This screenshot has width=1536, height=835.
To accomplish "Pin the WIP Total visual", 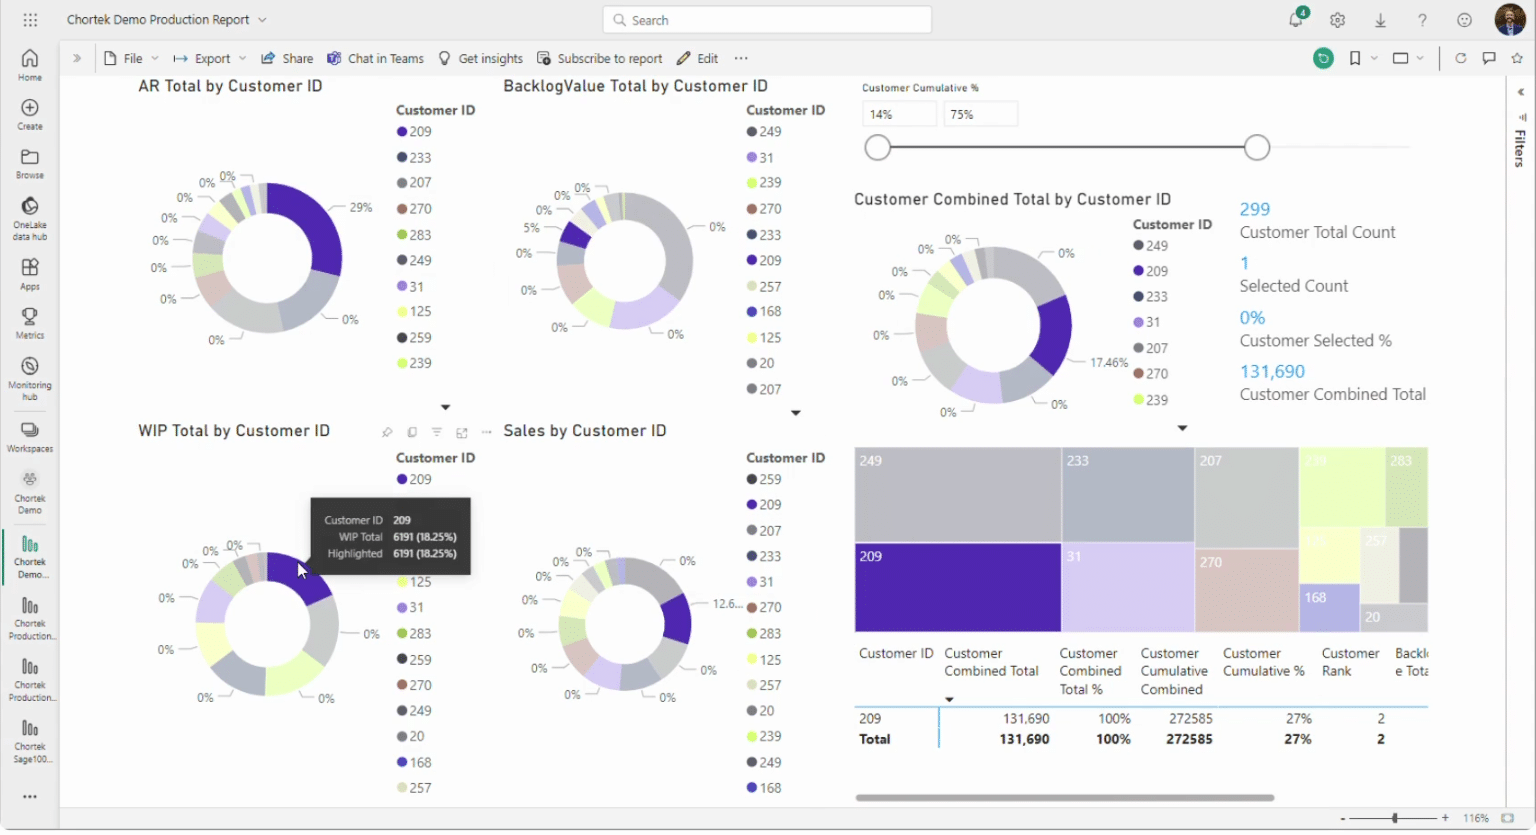I will pyautogui.click(x=387, y=432).
